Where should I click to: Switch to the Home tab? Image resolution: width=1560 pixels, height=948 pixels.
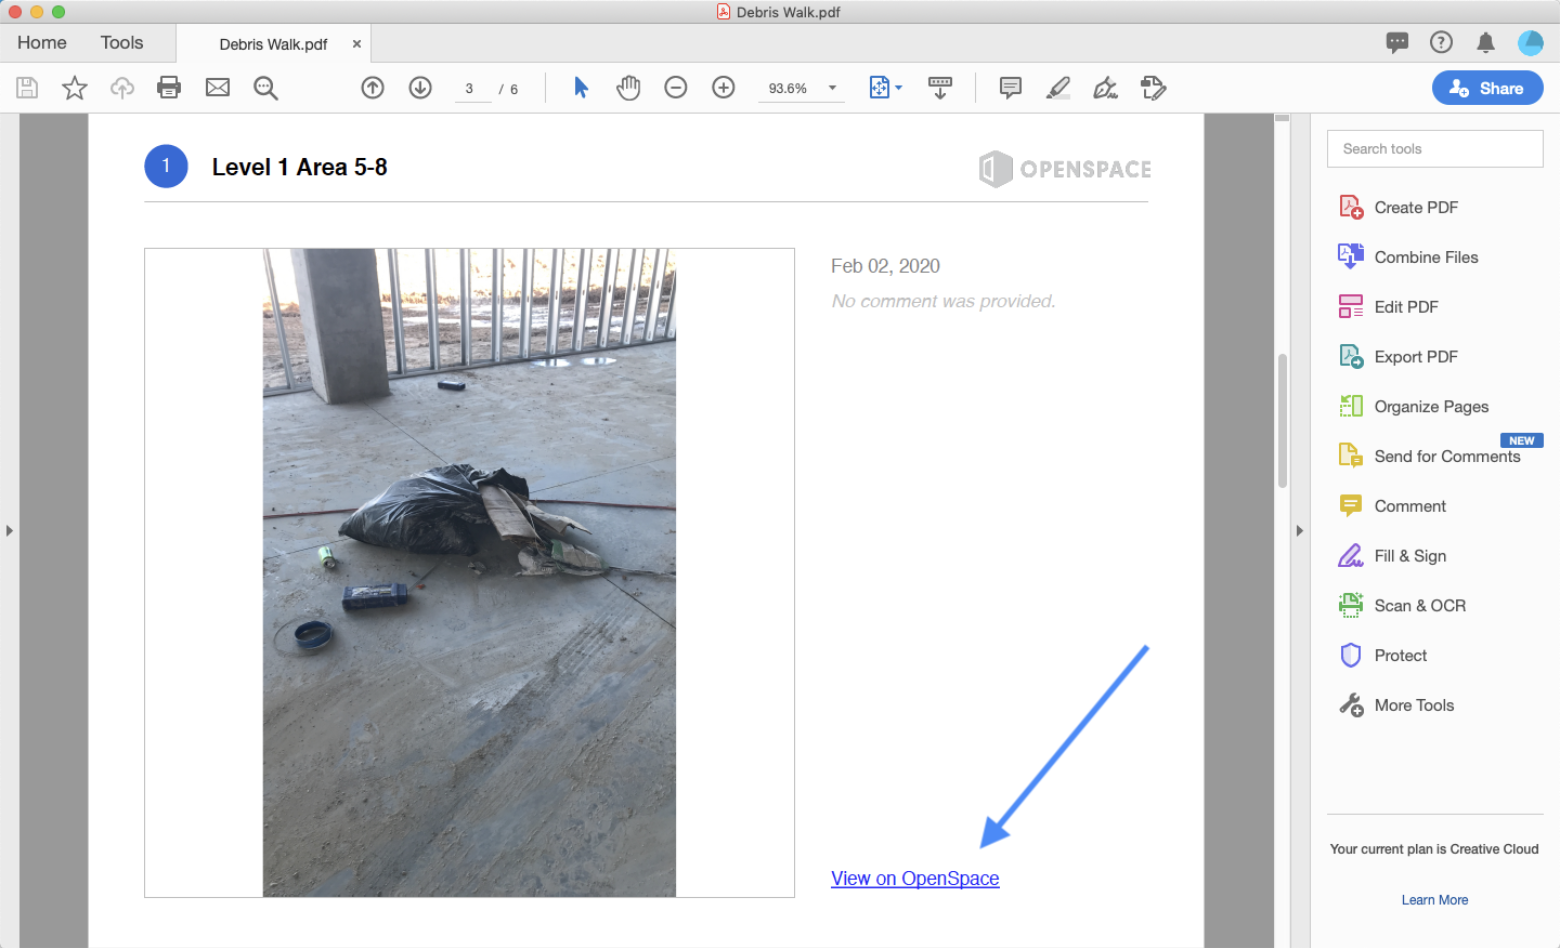(x=42, y=43)
